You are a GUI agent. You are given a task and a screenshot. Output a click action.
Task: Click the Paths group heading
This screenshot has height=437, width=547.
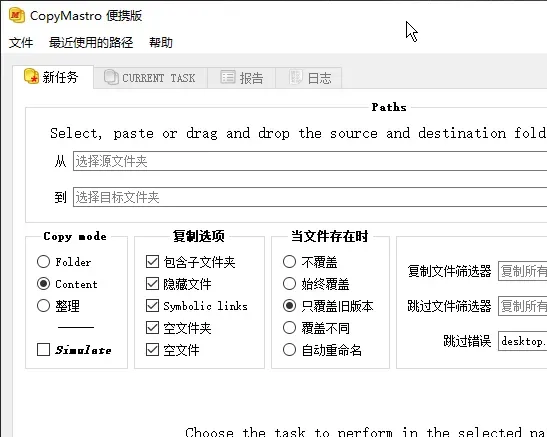(x=389, y=107)
